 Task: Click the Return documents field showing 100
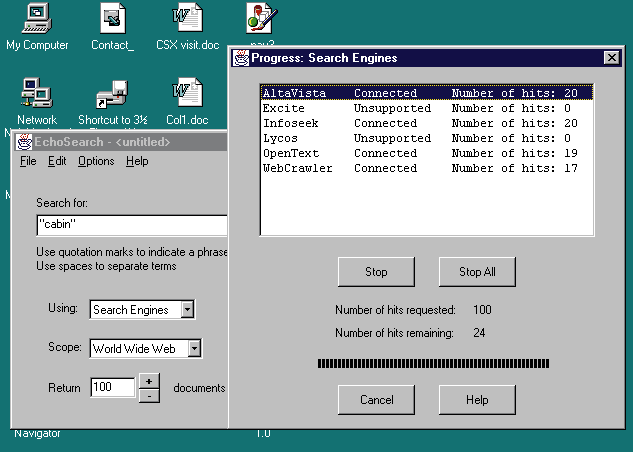113,387
